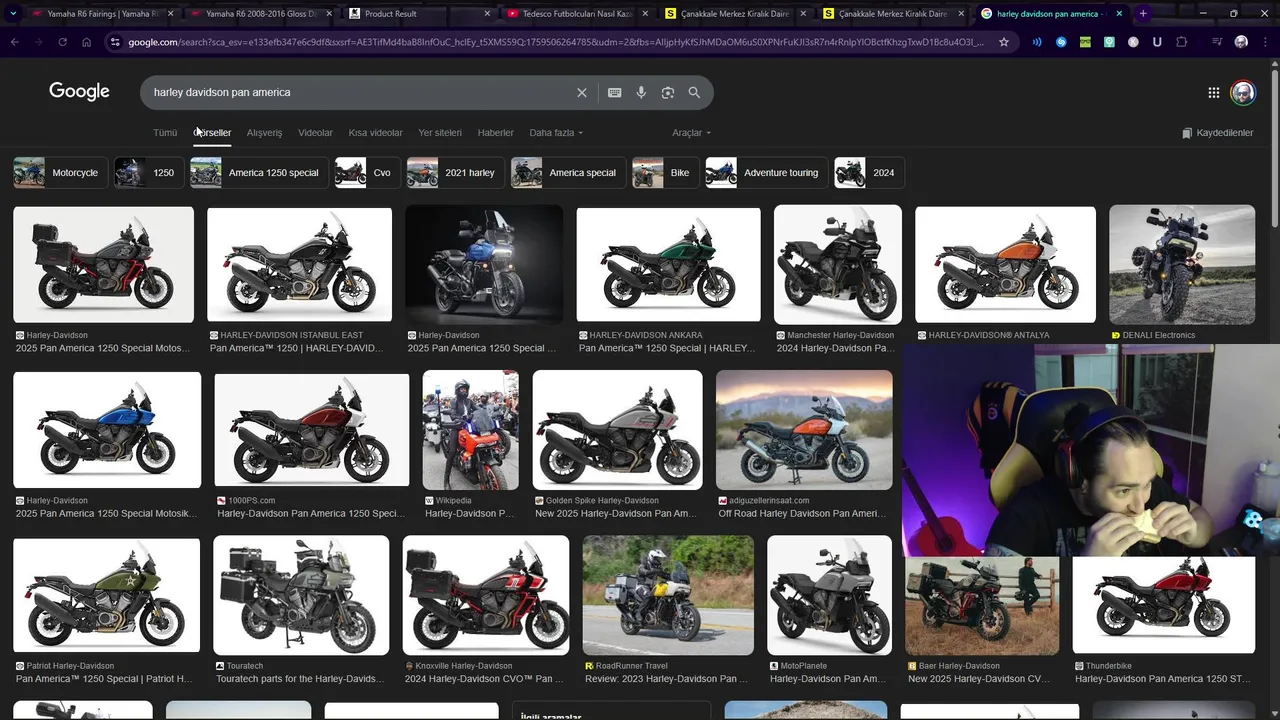
Task: Filter by 'Motorcycle' chip
Action: [60, 173]
